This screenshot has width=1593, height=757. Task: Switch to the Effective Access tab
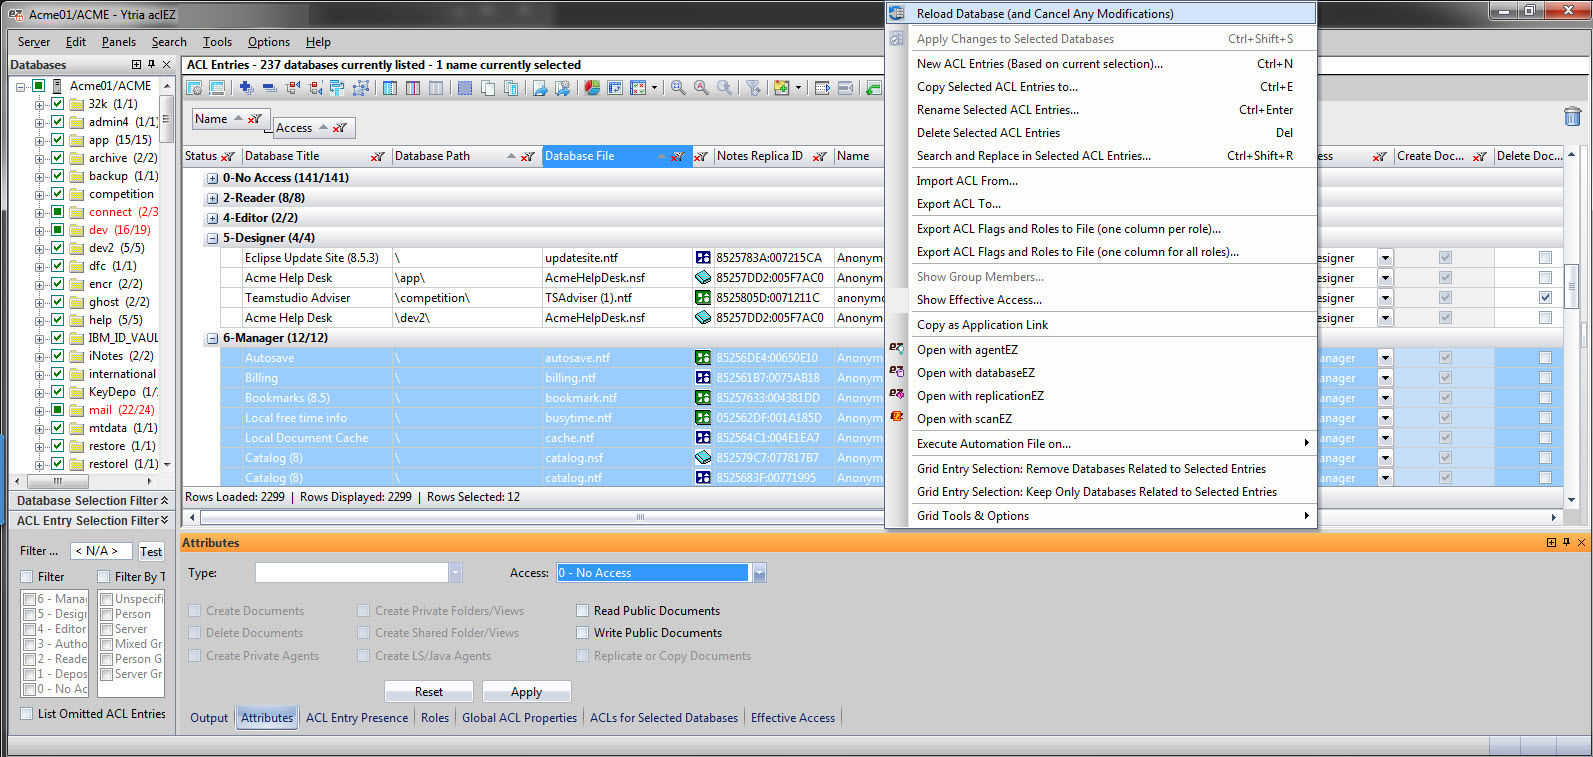pos(792,718)
